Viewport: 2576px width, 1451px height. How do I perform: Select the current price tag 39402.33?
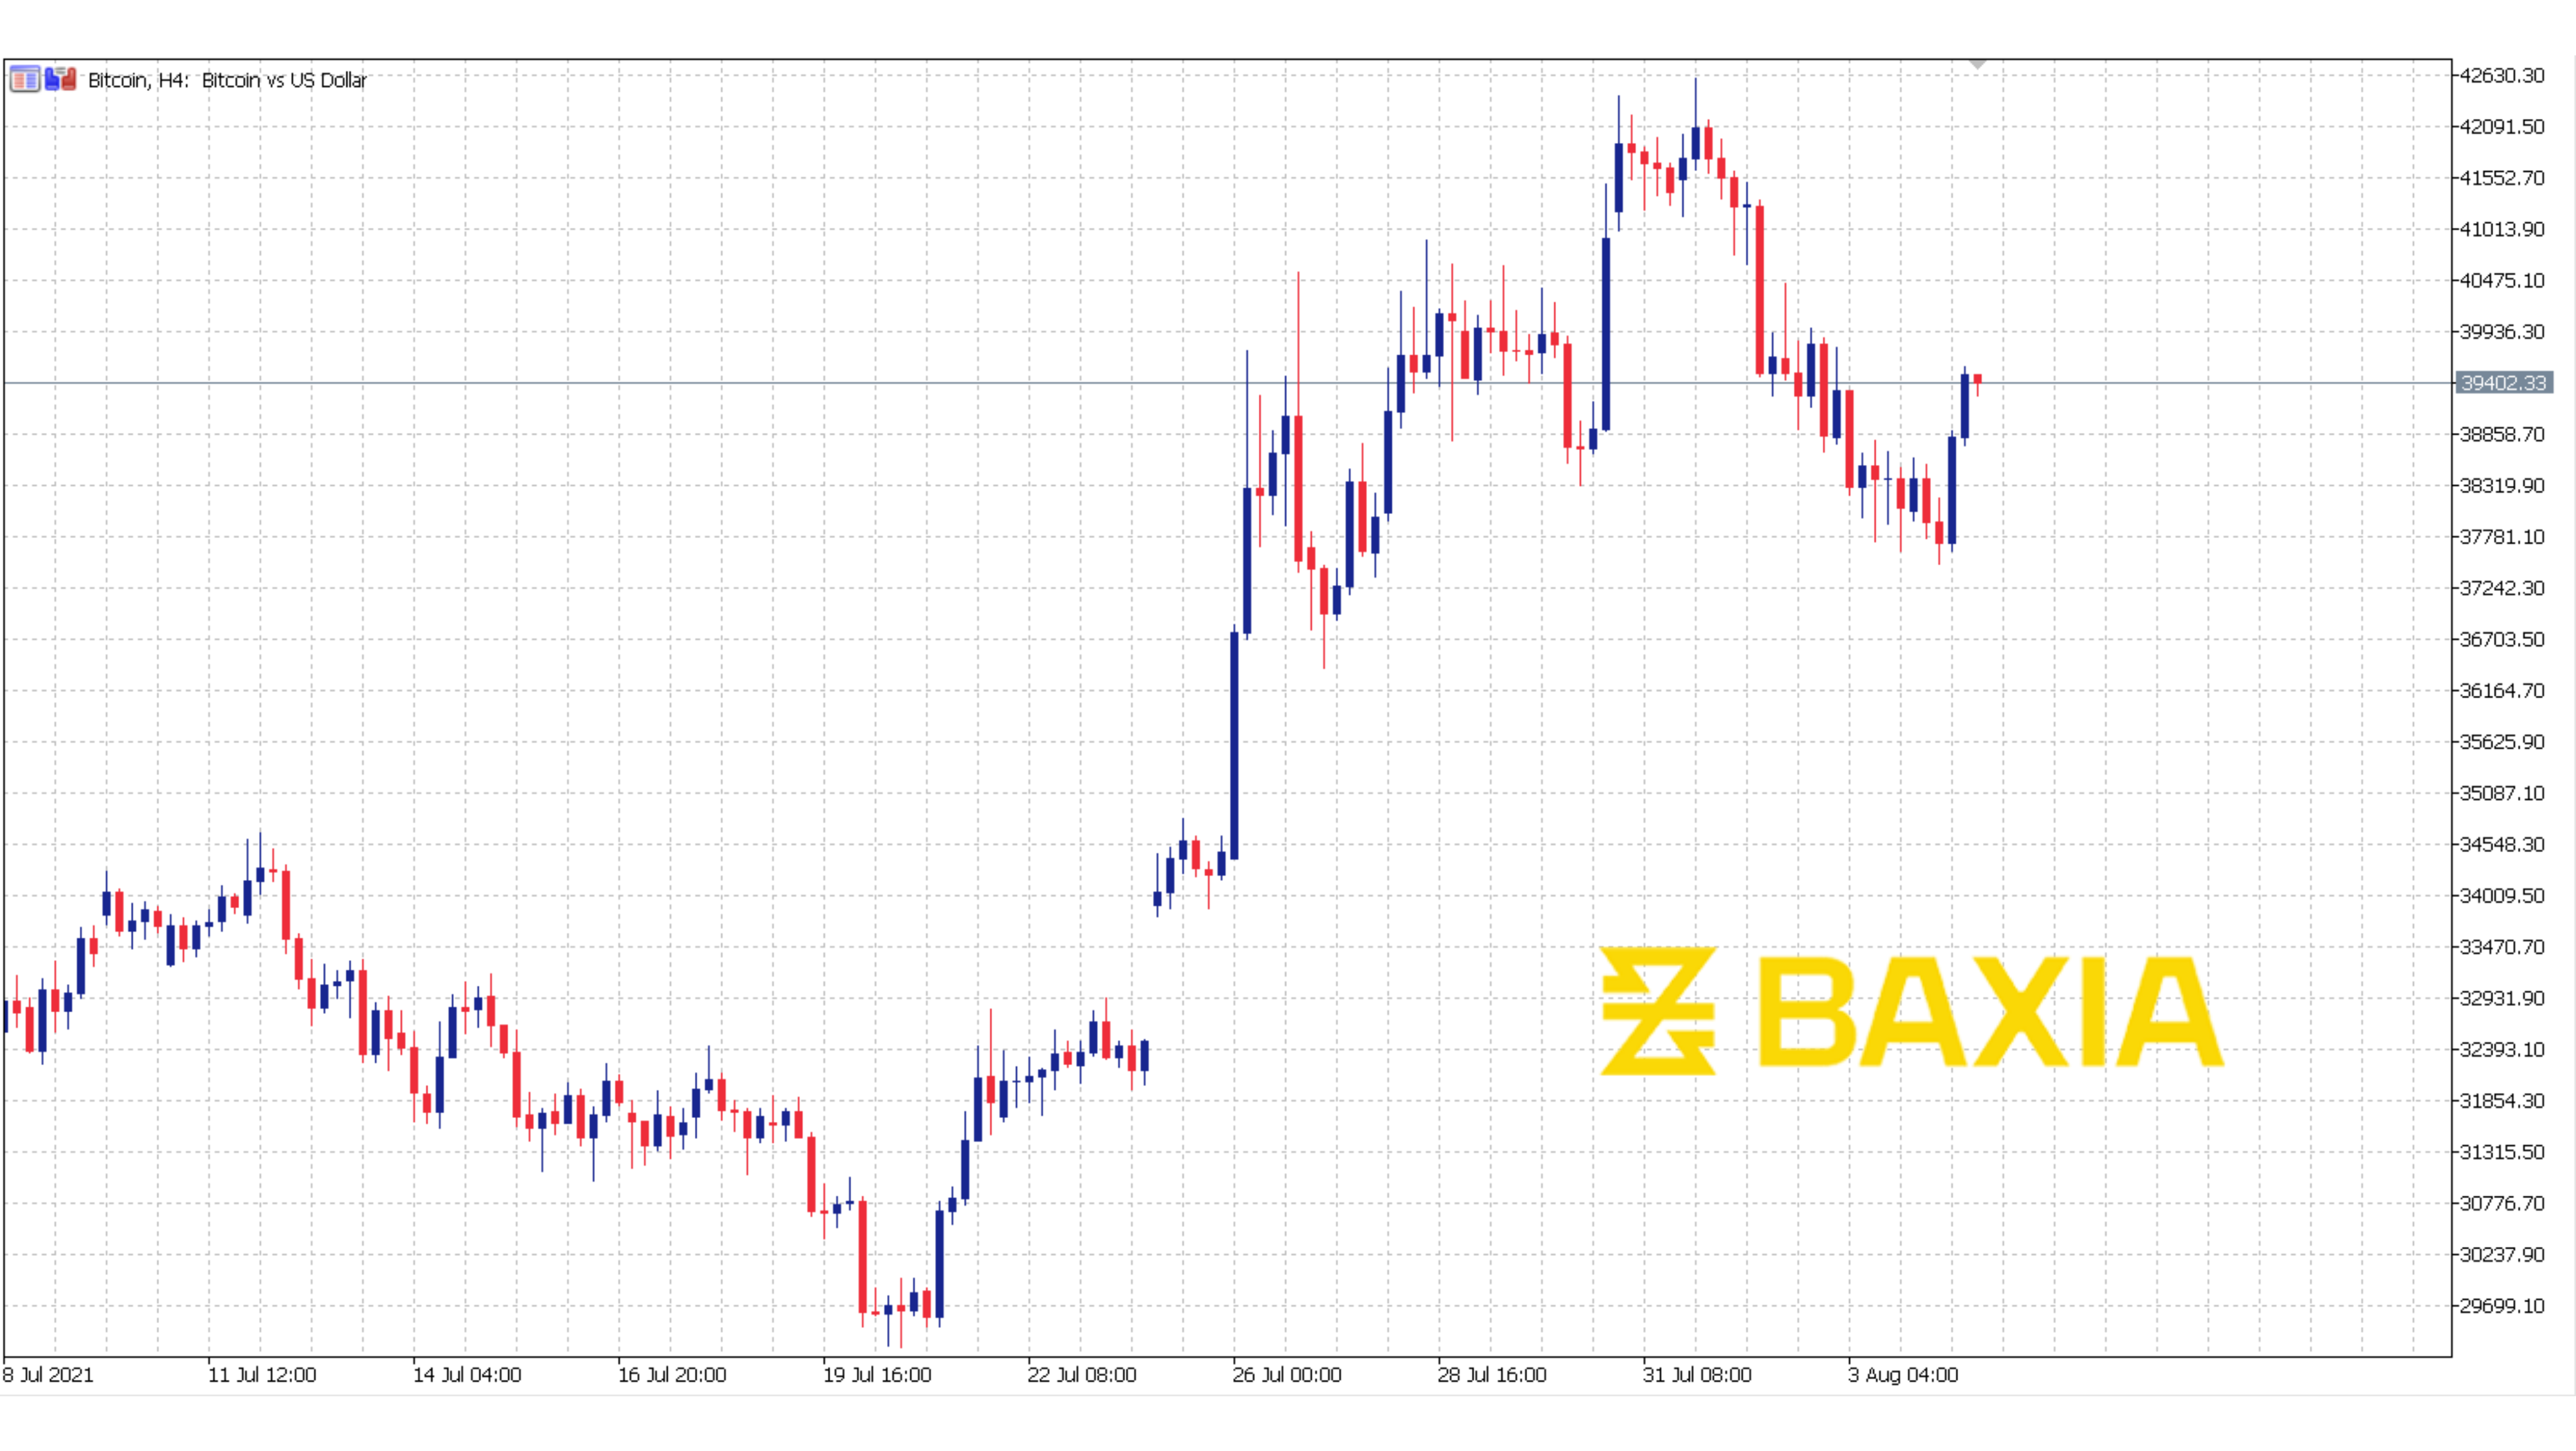tap(2503, 383)
